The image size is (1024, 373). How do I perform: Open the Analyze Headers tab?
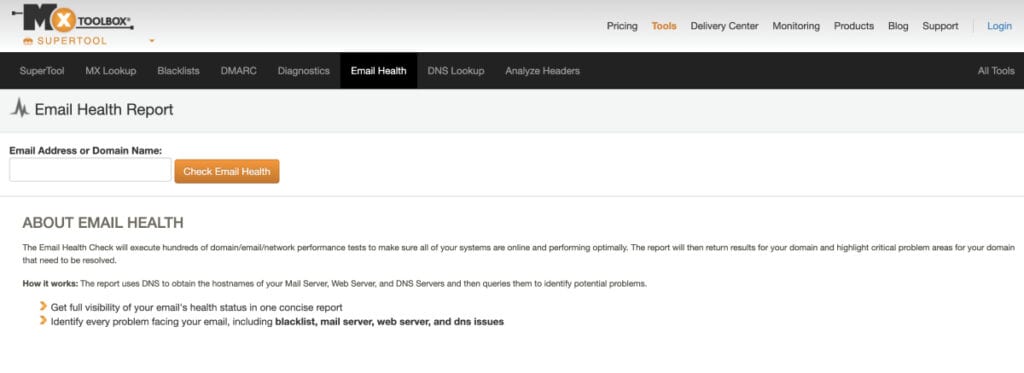point(543,71)
